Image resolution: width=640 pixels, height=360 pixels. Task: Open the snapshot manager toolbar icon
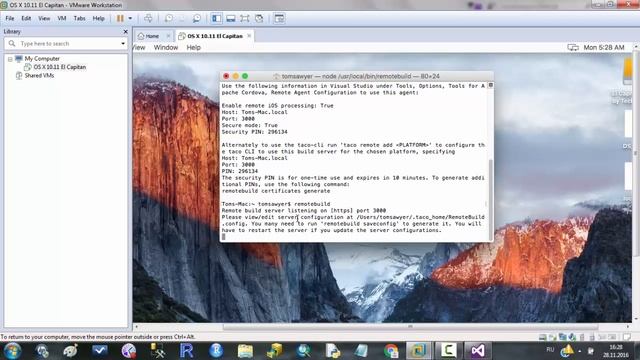point(197,18)
